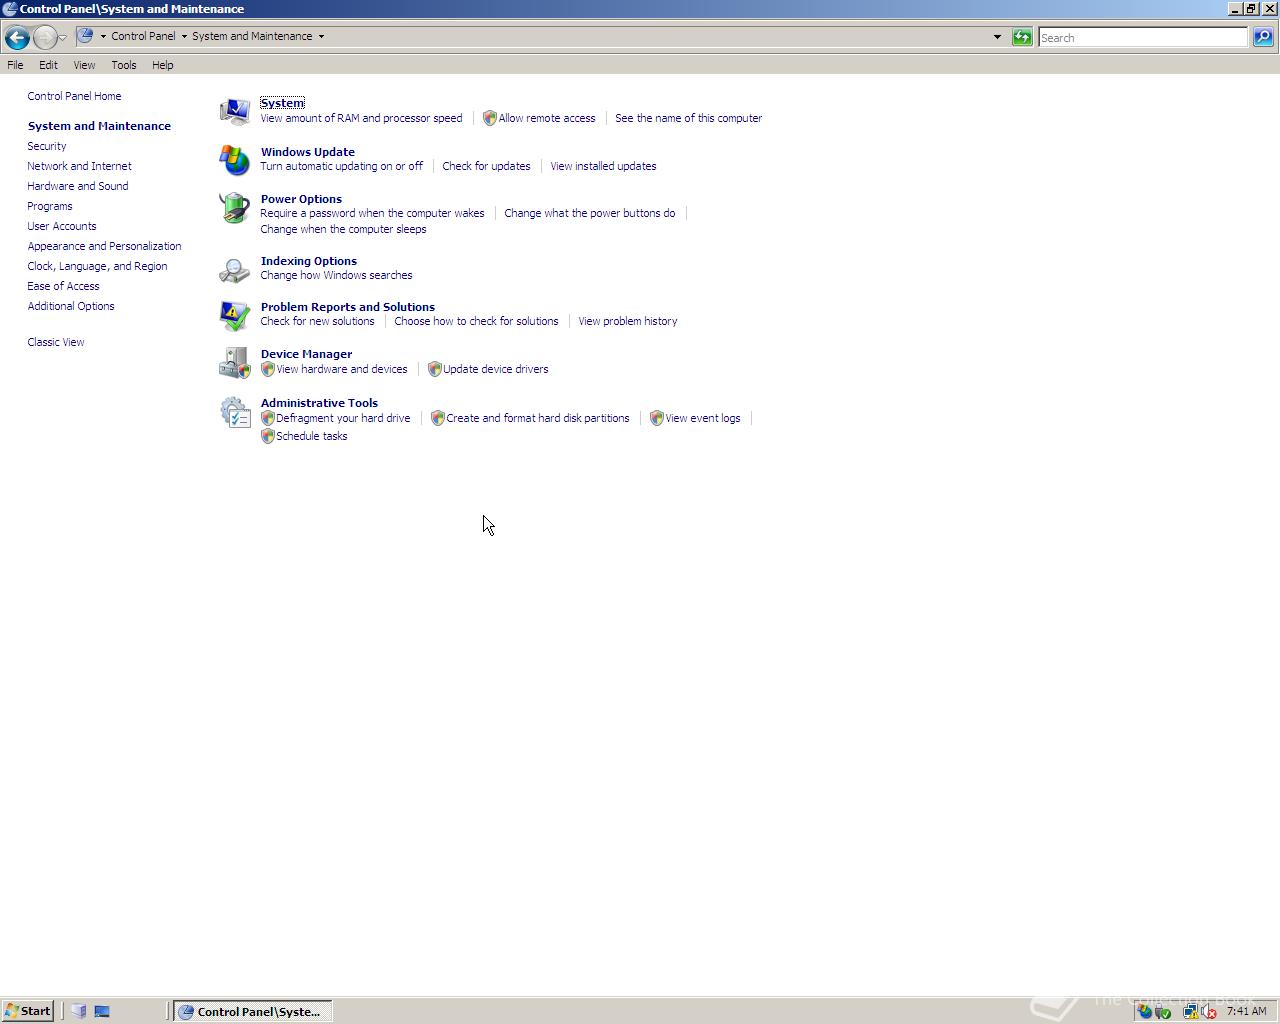
Task: Click See the name of this computer
Action: 688,118
